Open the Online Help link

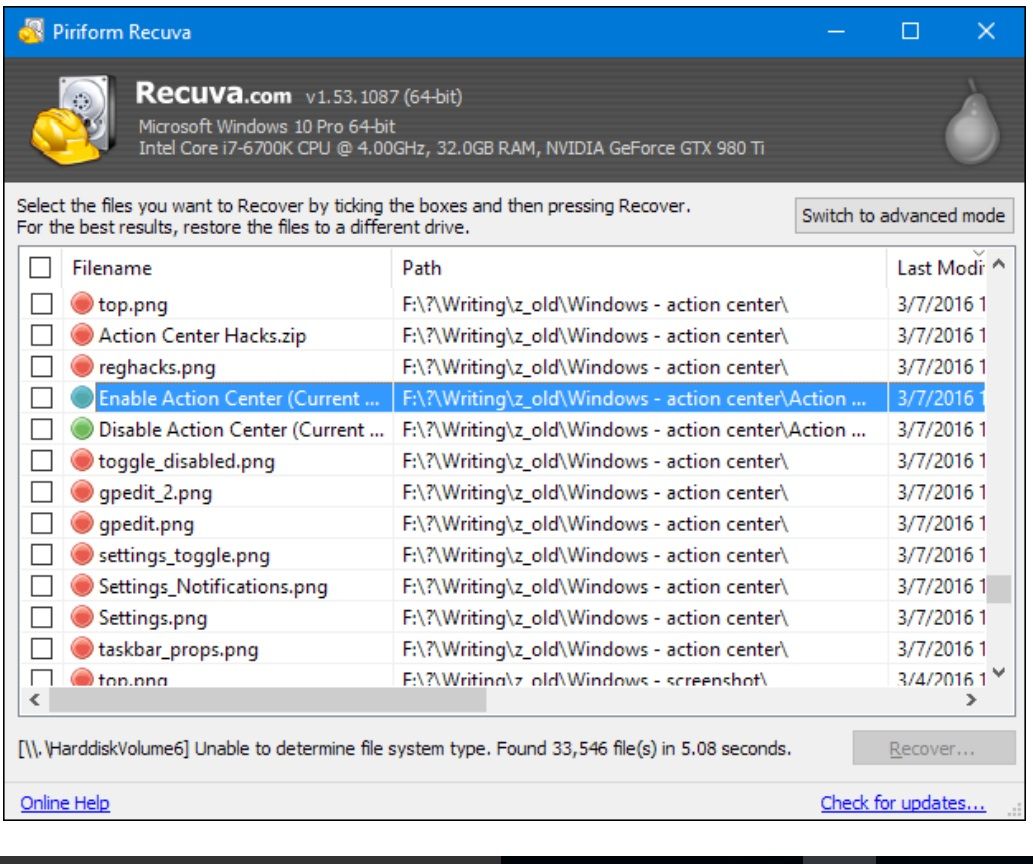(x=65, y=803)
